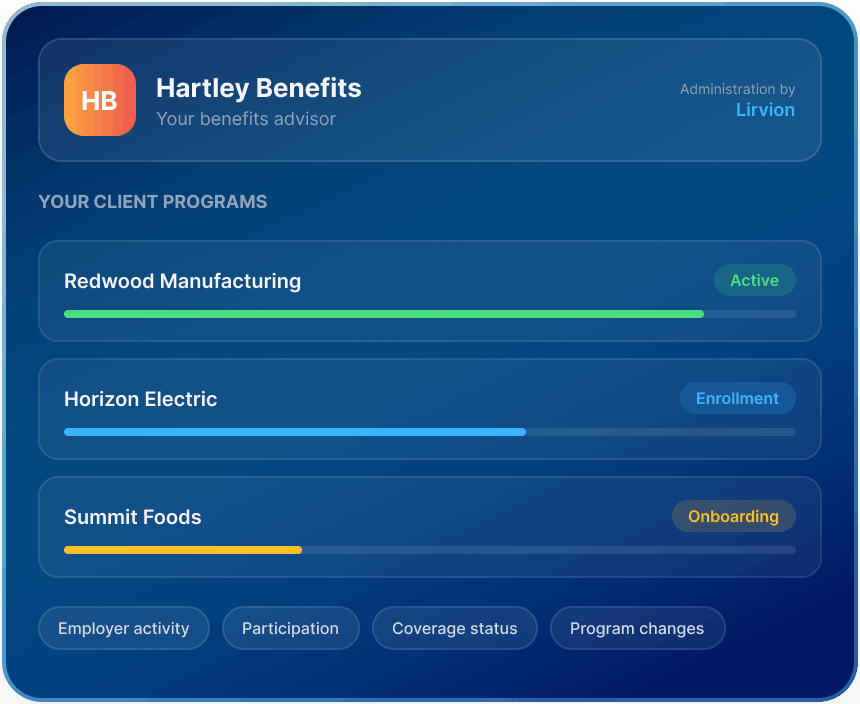Click the 'Administration by' label
Image resolution: width=860 pixels, height=704 pixels.
738,89
